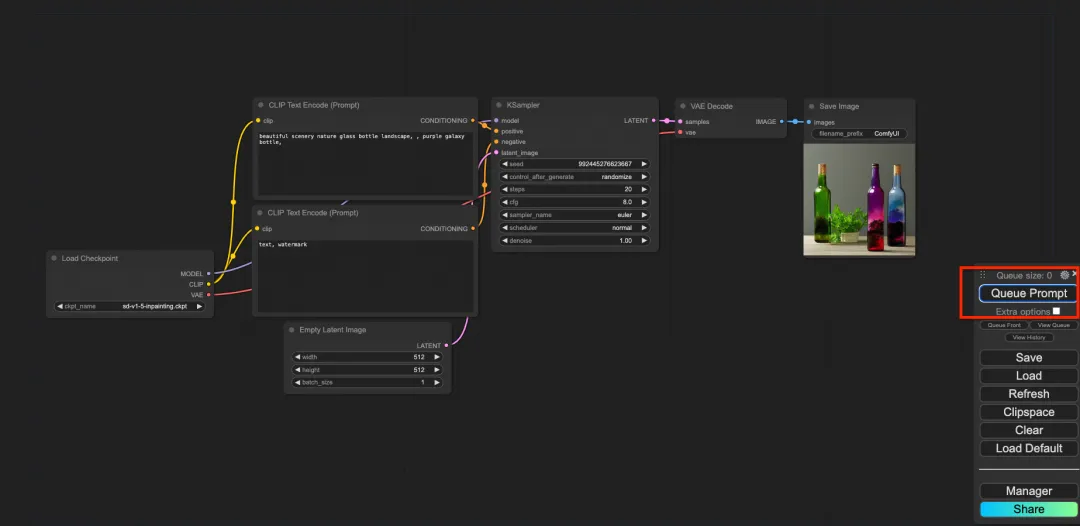Screen dimensions: 1080x526
Task: Open the scheduler normal selector
Action: pos(574,228)
